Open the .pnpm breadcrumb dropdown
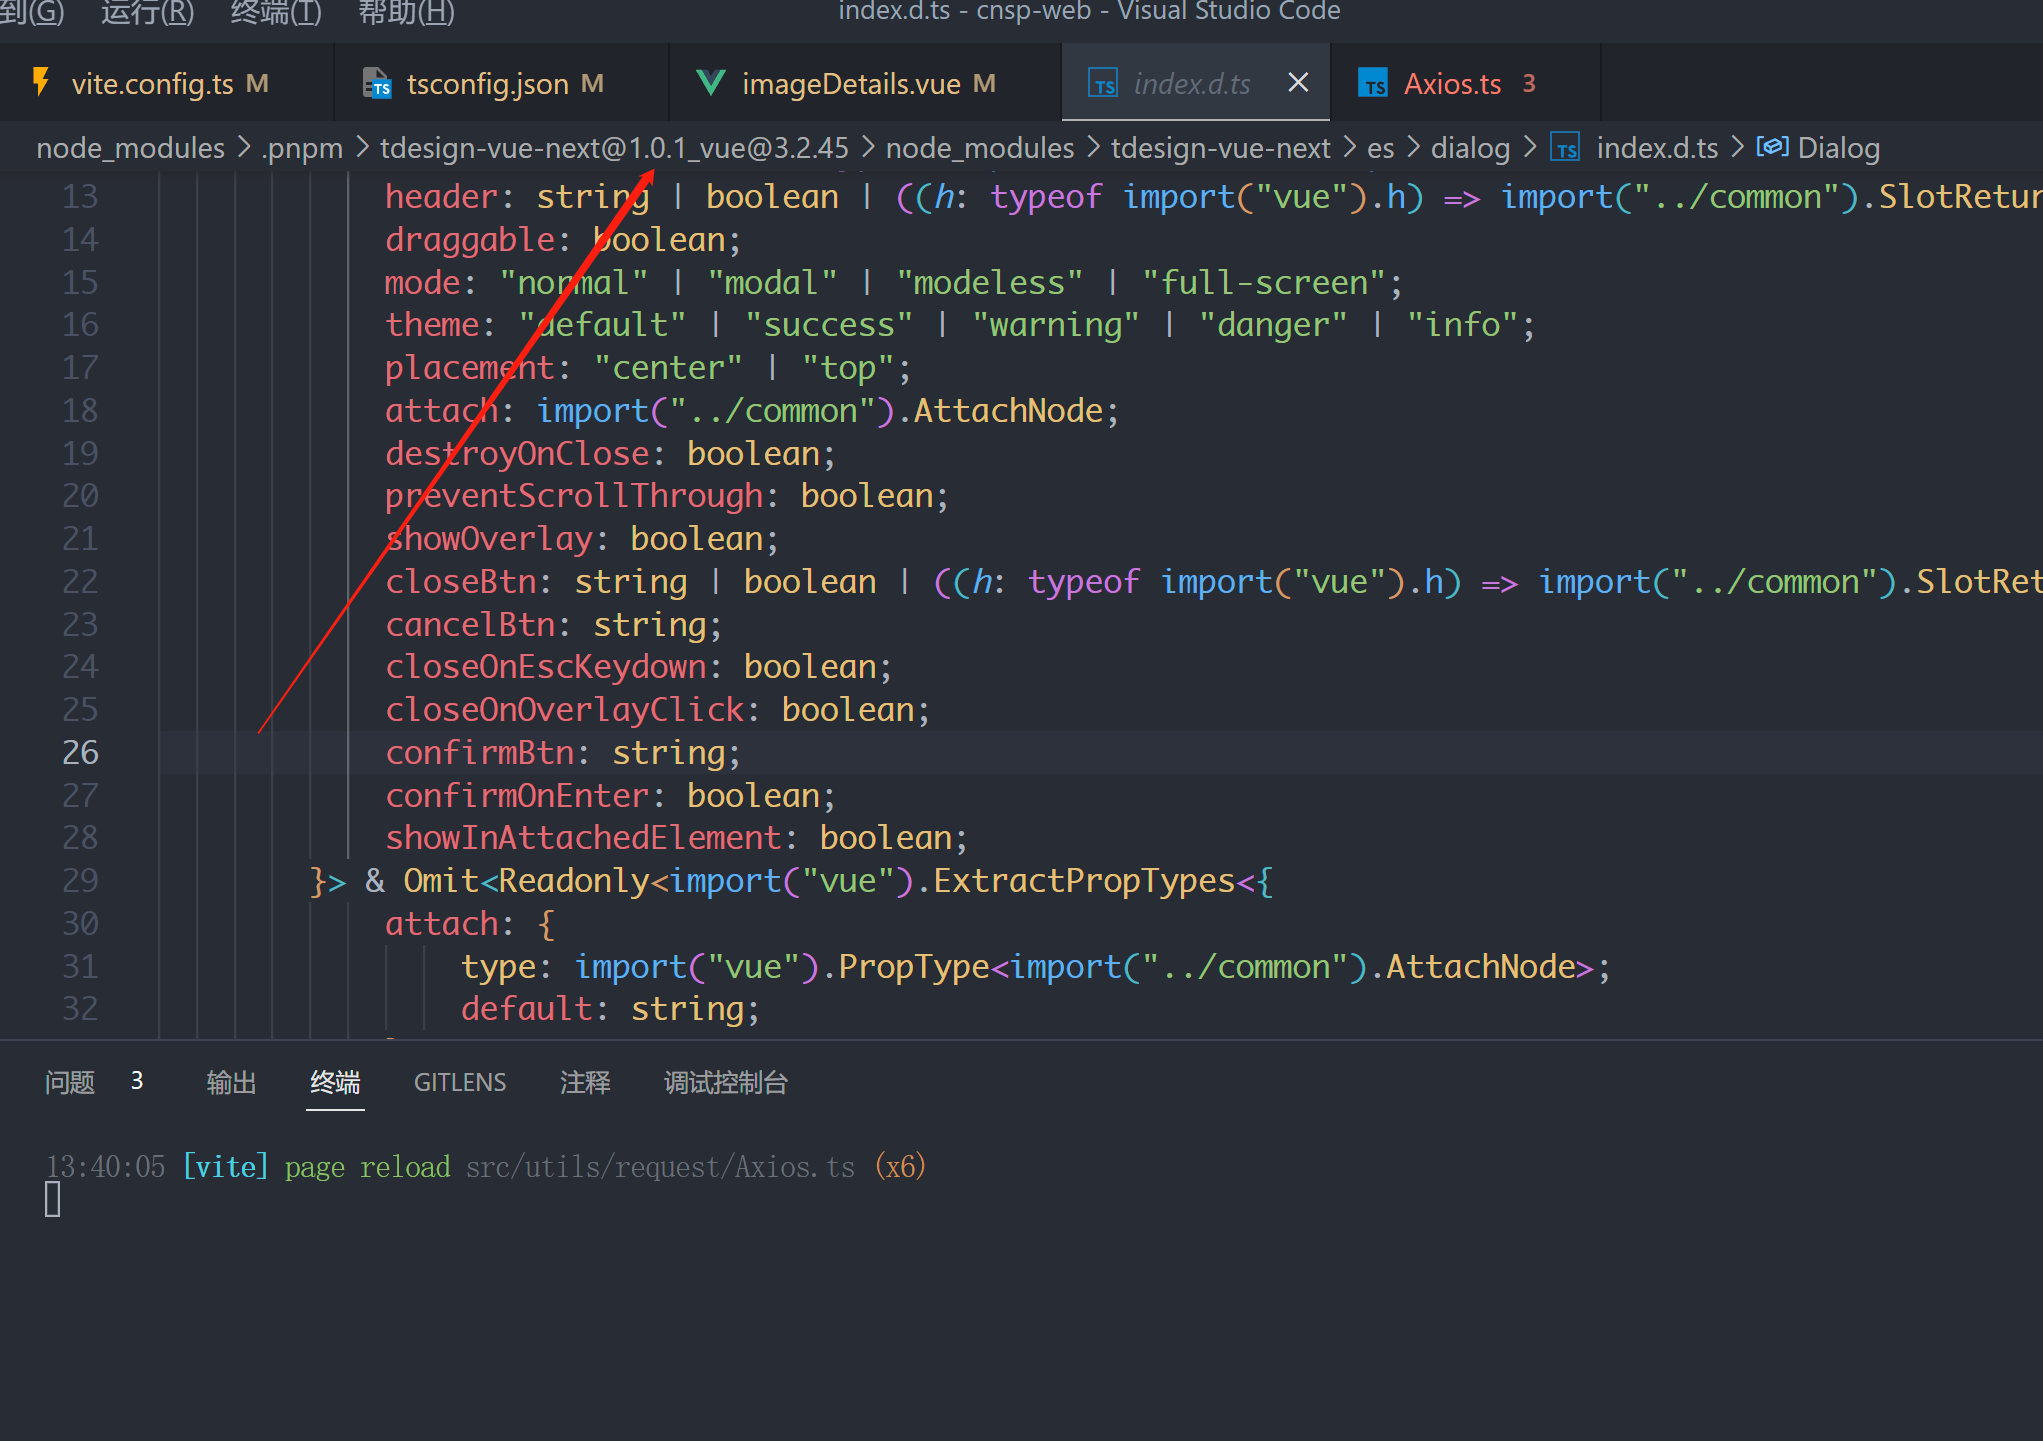The width and height of the screenshot is (2043, 1441). (x=301, y=147)
